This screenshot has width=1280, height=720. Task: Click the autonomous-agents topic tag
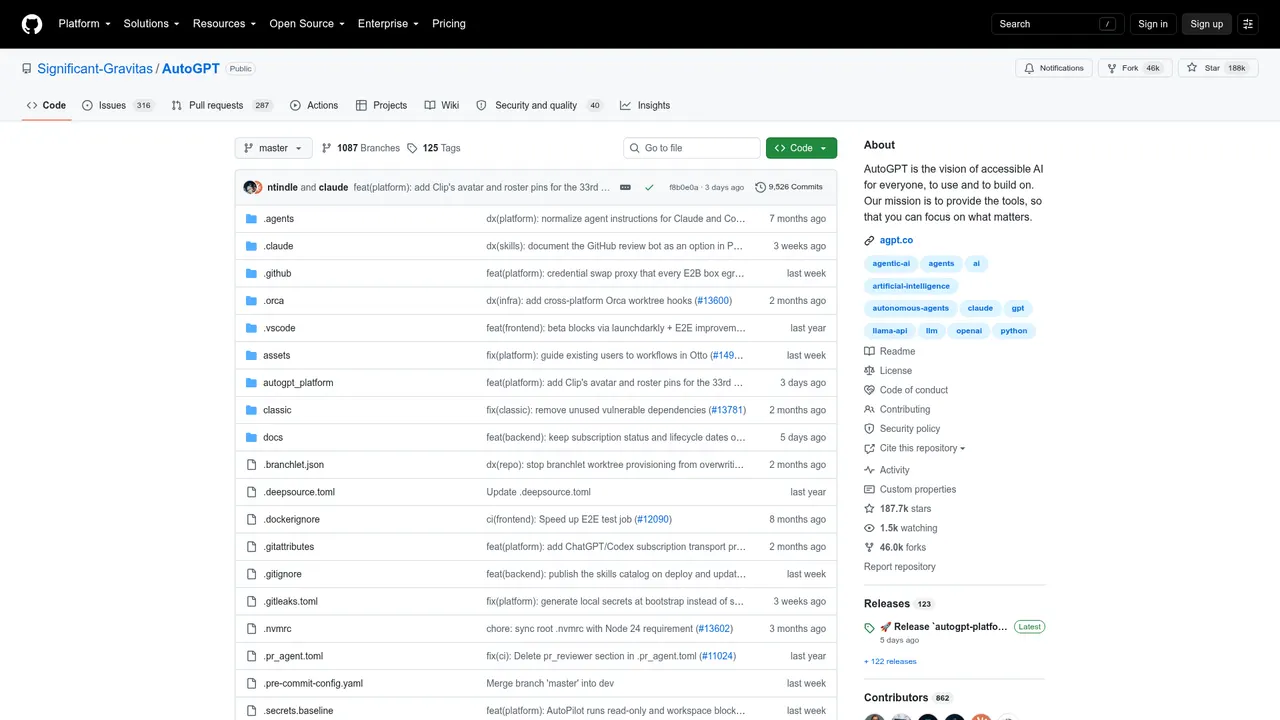pyautogui.click(x=911, y=308)
